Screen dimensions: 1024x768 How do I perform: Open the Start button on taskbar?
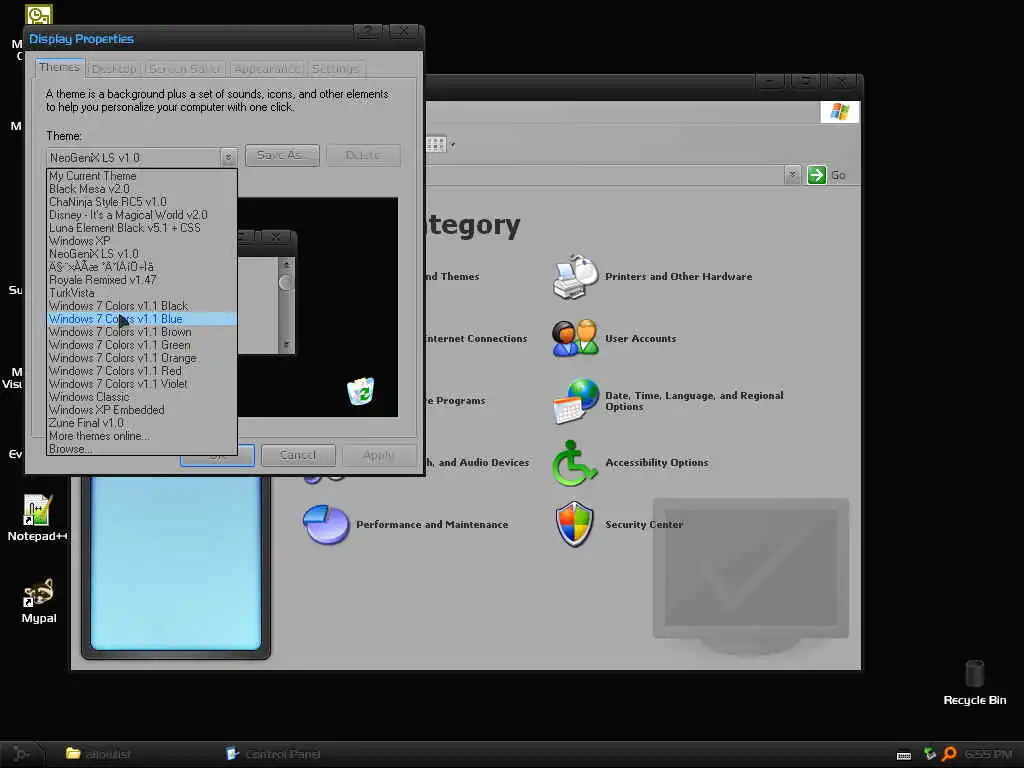(x=20, y=754)
